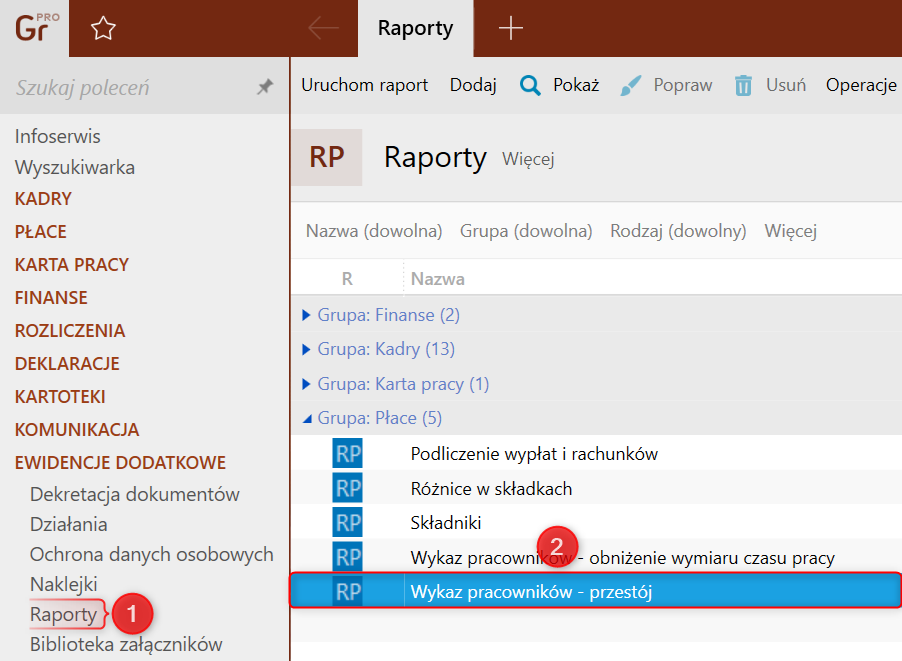Click the pin icon in search box
This screenshot has height=661, width=902.
point(265,87)
